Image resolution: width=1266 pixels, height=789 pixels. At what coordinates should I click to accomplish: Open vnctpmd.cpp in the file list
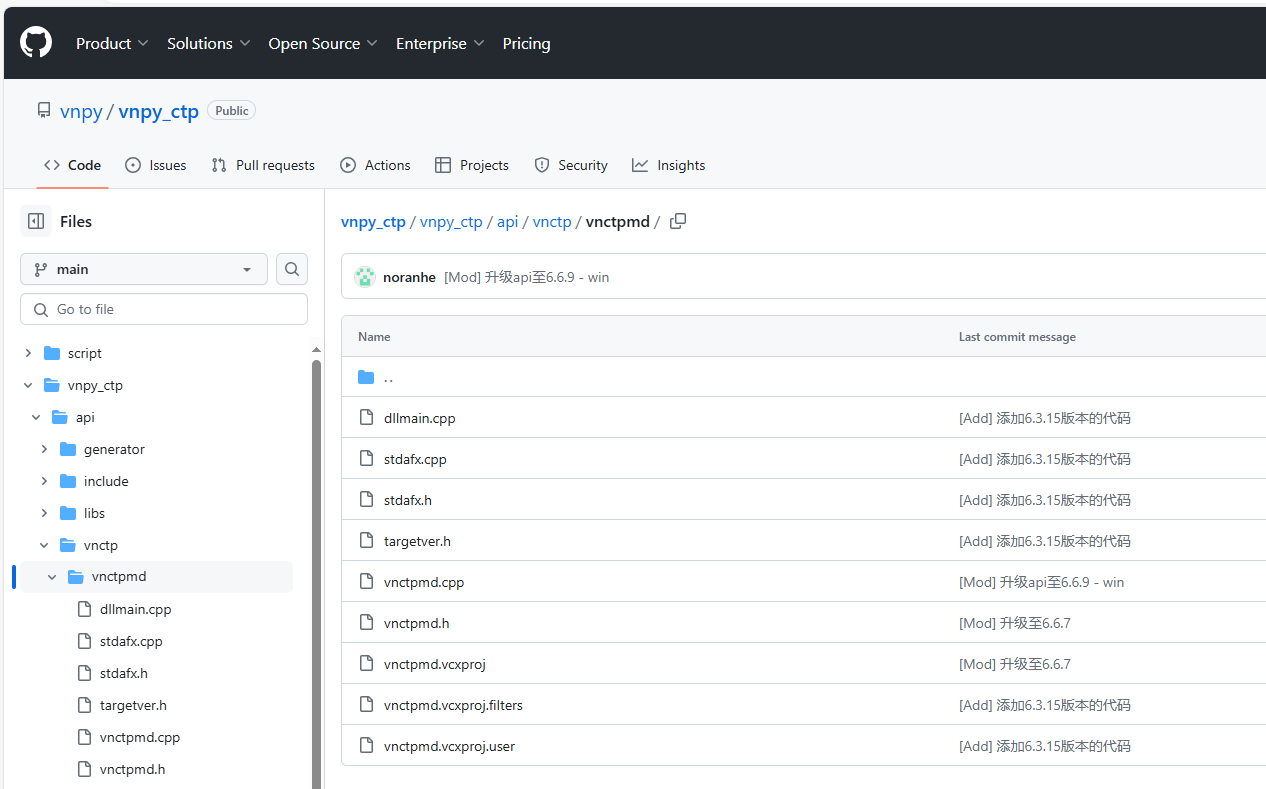point(424,582)
